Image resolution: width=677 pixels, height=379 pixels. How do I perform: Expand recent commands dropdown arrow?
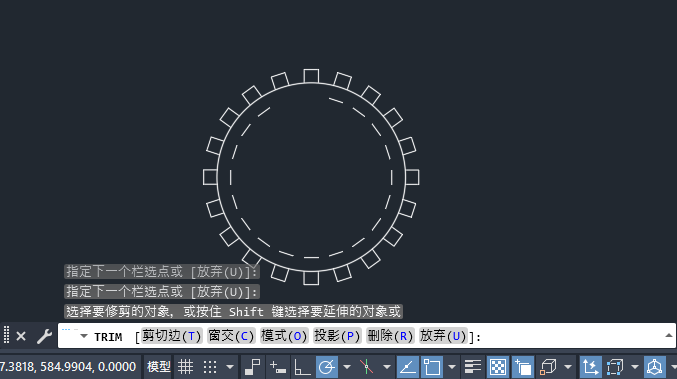pos(84,336)
